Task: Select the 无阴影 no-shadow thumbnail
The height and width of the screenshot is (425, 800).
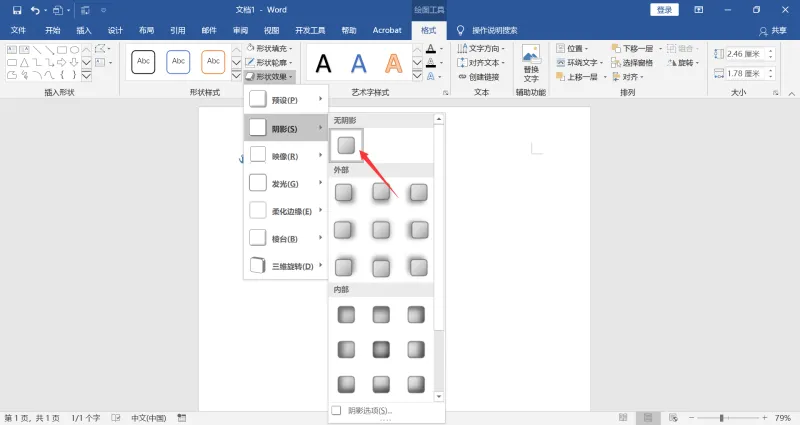Action: [x=346, y=145]
